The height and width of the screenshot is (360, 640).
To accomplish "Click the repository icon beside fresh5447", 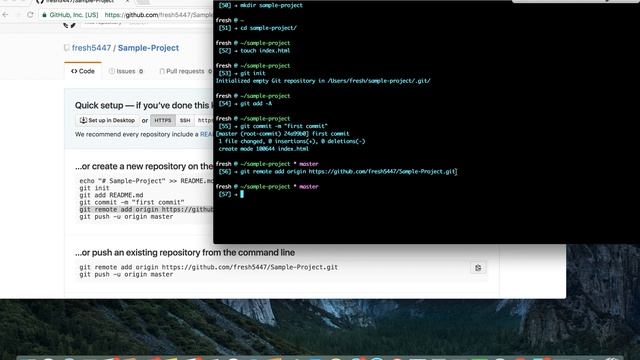I will tap(67, 48).
